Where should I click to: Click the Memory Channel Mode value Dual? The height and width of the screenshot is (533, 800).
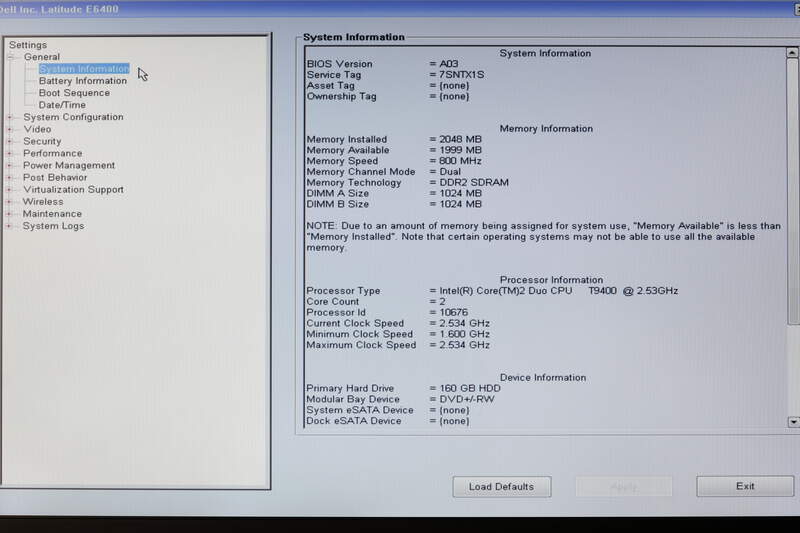[450, 171]
